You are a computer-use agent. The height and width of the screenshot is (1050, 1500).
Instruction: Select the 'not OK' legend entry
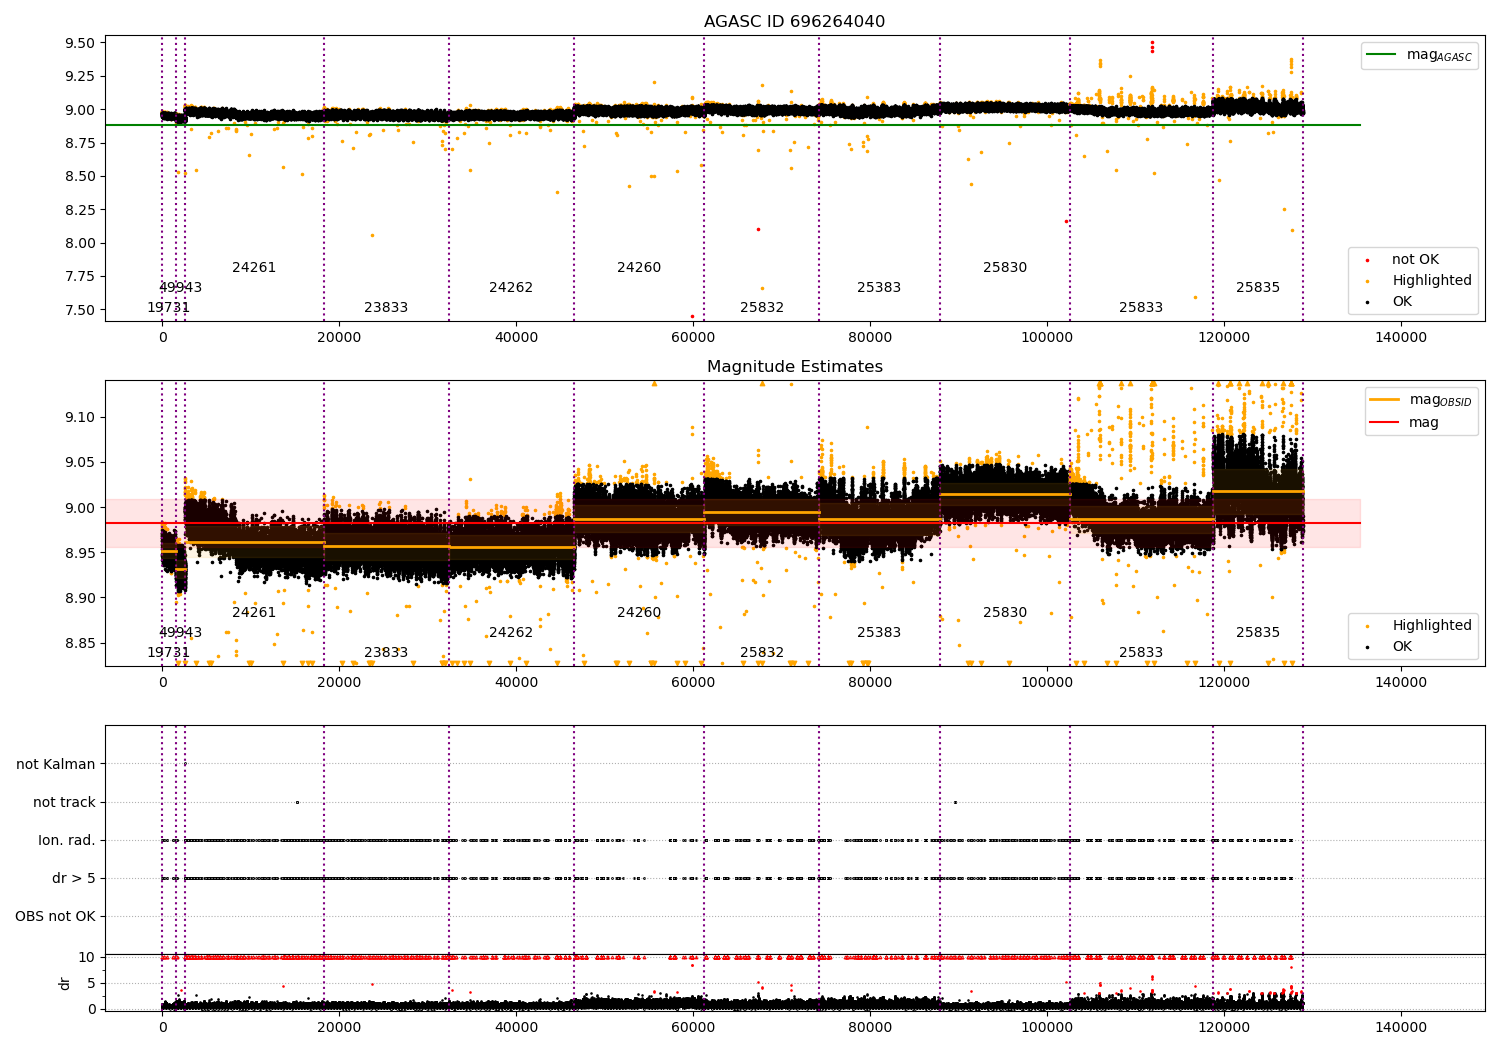(1415, 260)
